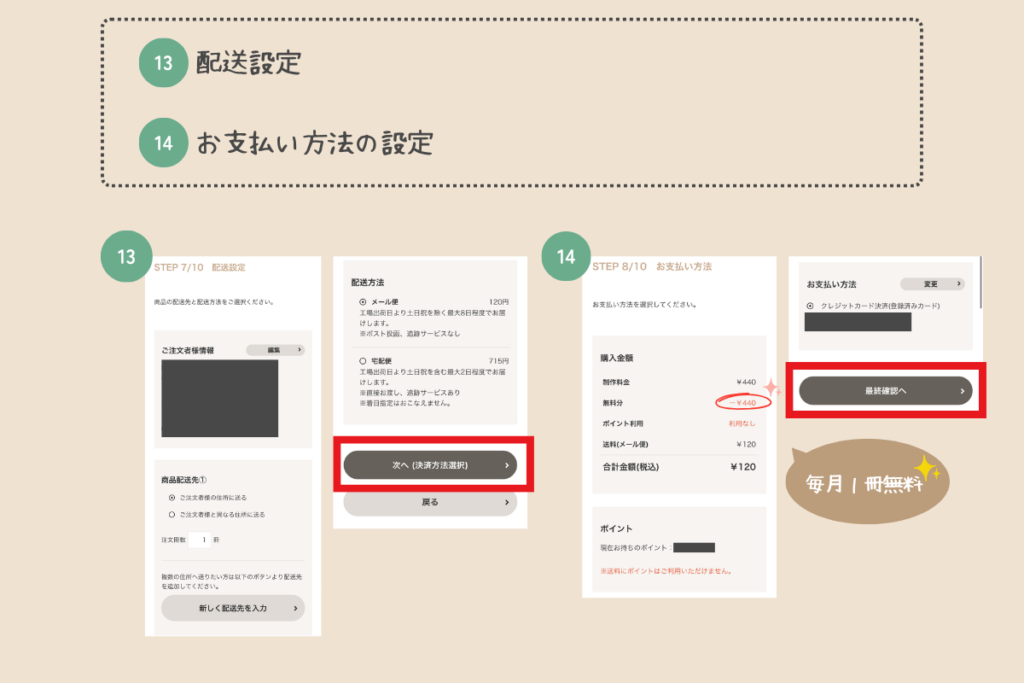
Task: Click 変更 button beside お支払い方法
Action: [932, 284]
